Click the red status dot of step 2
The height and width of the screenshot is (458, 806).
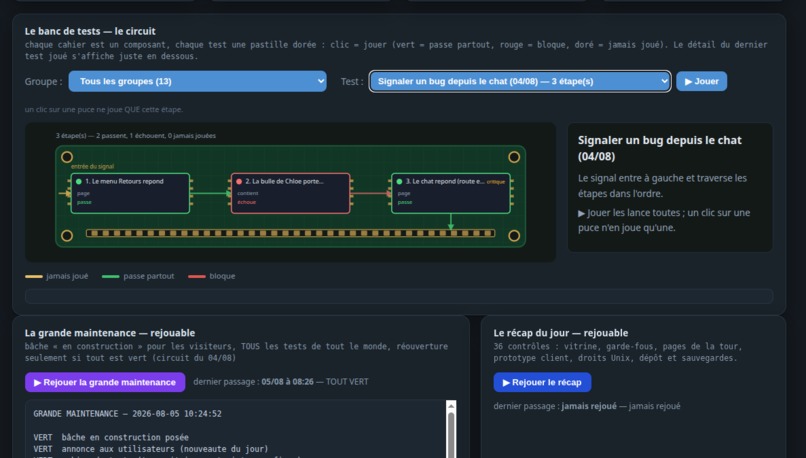[239, 181]
